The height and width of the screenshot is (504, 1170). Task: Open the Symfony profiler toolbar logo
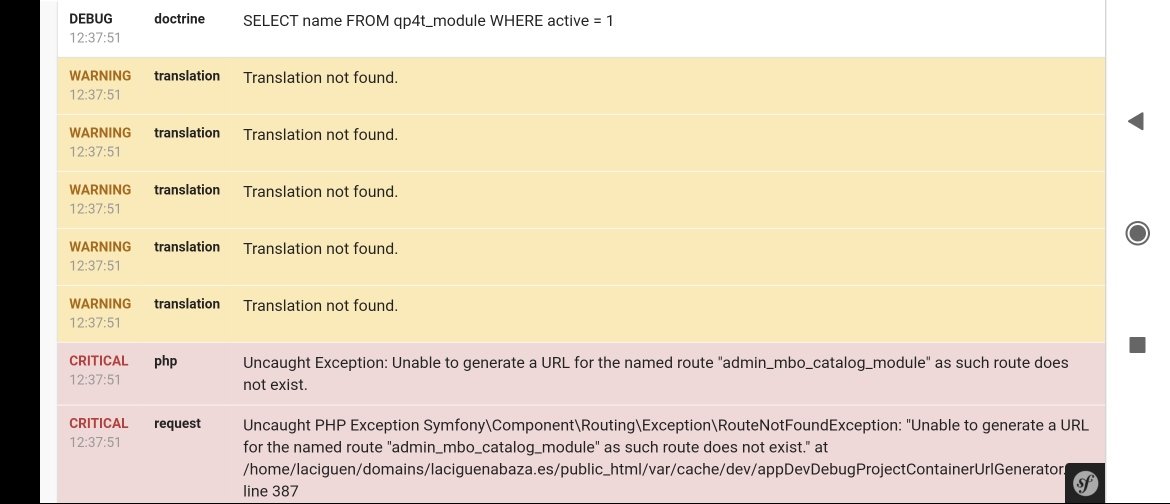pos(1084,483)
